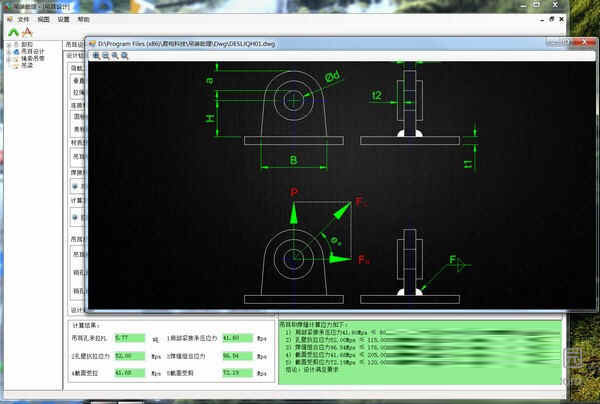
Task: Open the 视图 menu
Action: [x=43, y=19]
